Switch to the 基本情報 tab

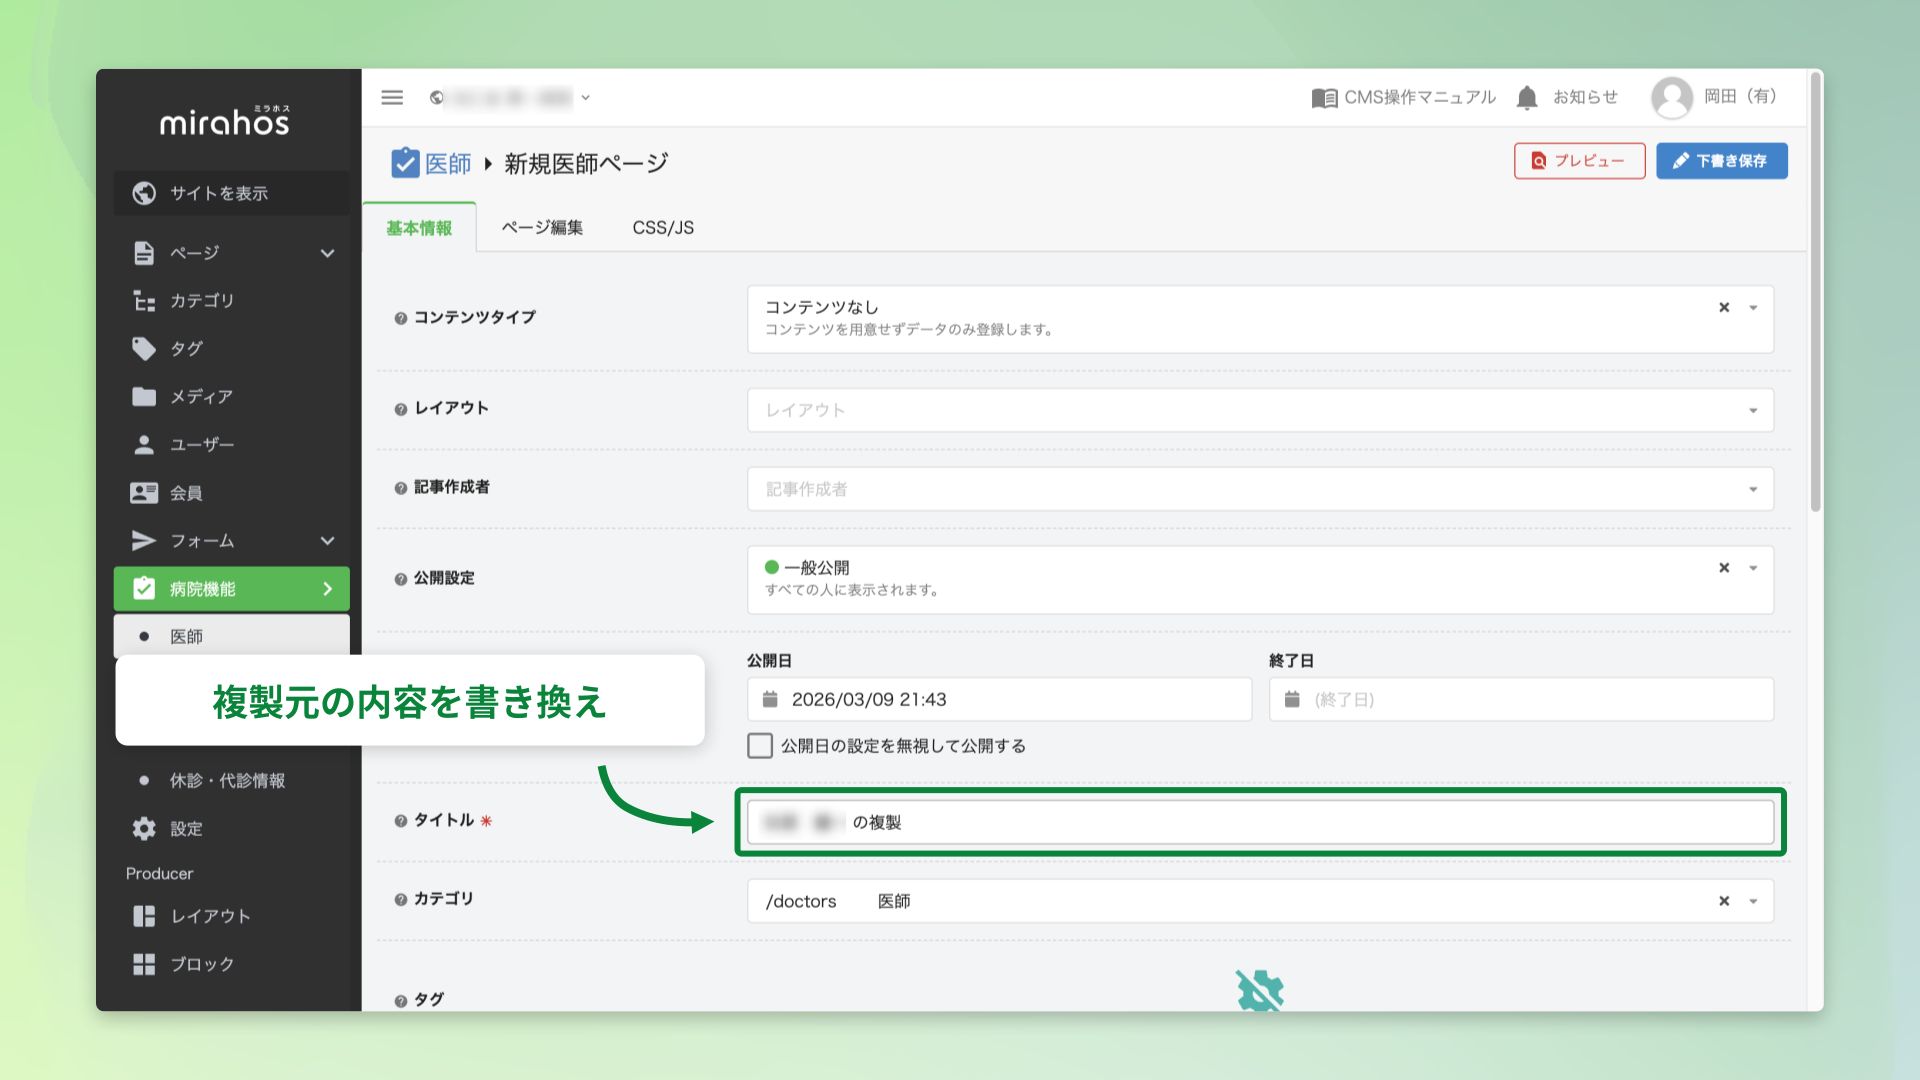(x=419, y=228)
